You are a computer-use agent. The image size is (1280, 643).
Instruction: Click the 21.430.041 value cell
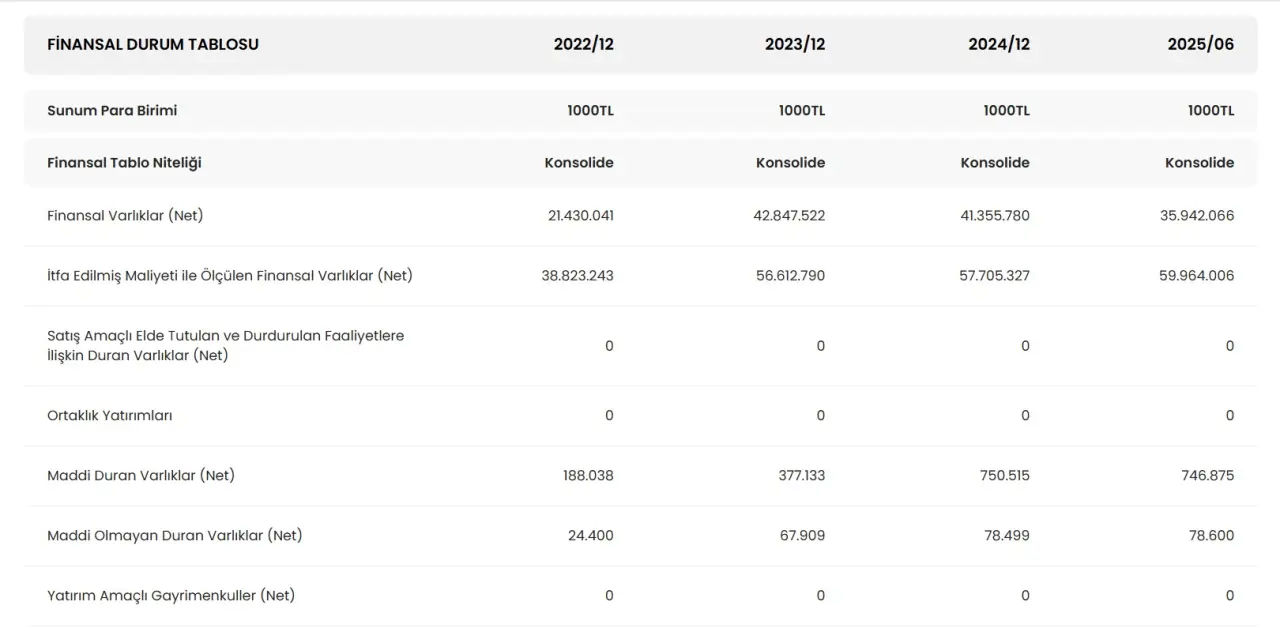(577, 215)
